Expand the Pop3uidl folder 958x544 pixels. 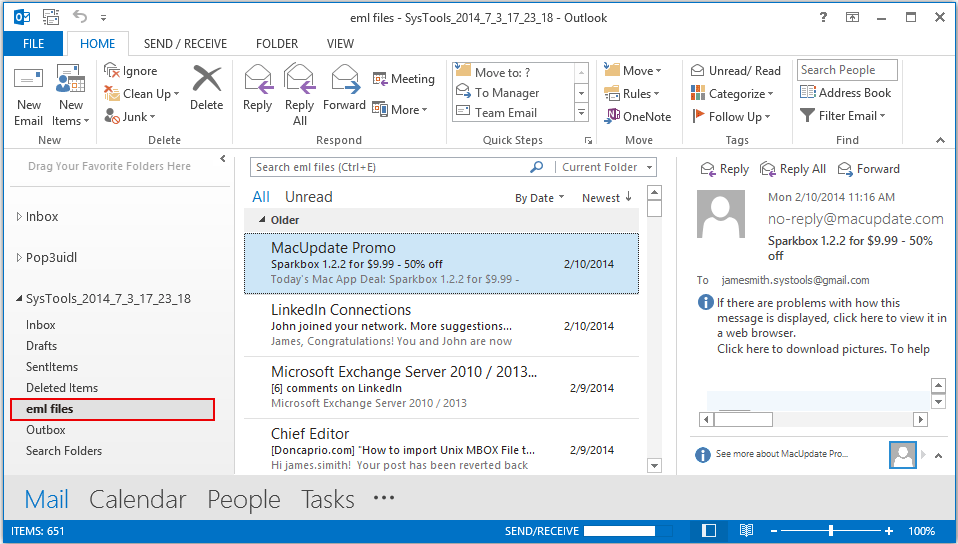pos(19,257)
